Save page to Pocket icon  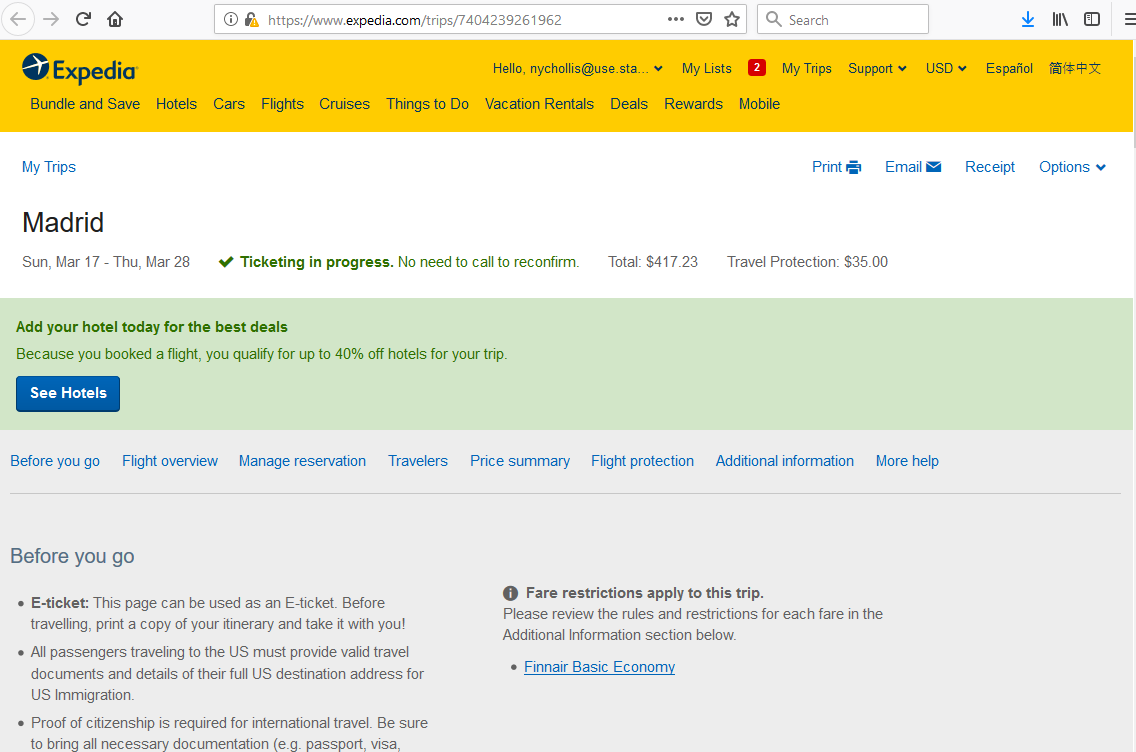pyautogui.click(x=704, y=19)
